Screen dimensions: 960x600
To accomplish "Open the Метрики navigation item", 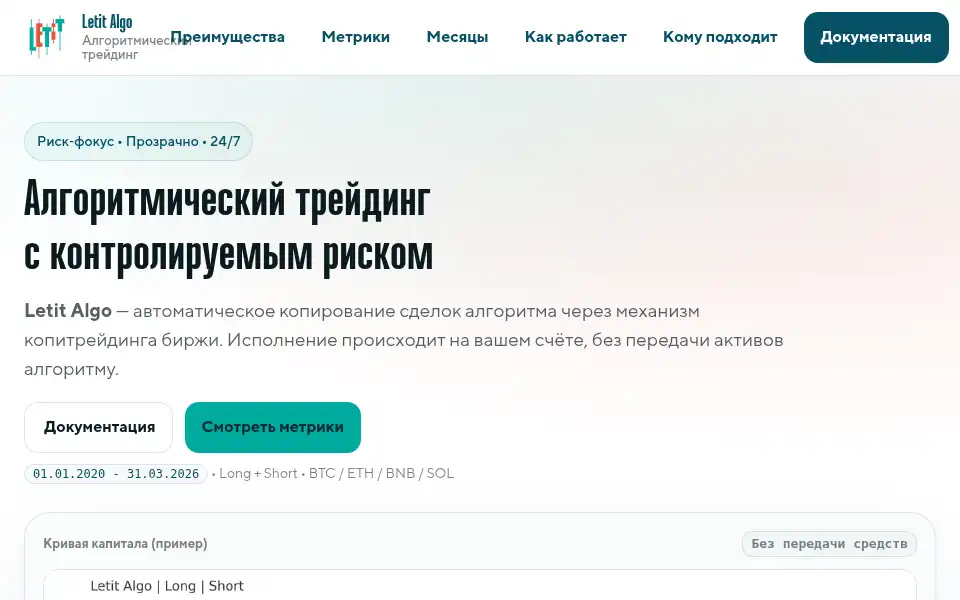I will point(356,37).
